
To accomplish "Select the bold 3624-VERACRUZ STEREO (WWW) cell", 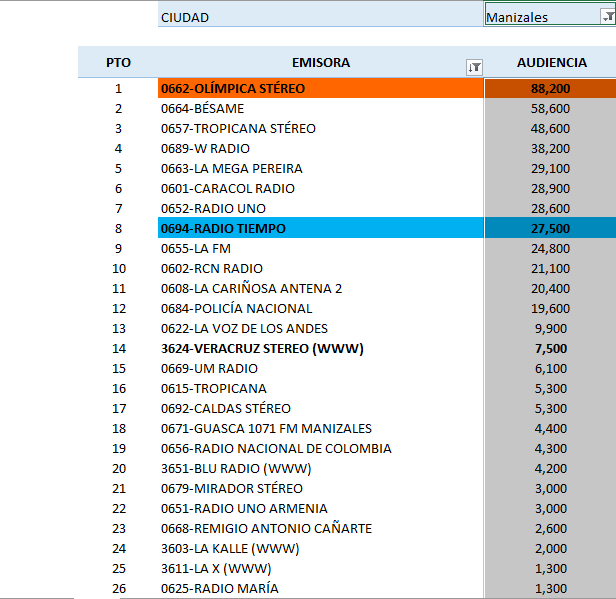I will 321,349.
